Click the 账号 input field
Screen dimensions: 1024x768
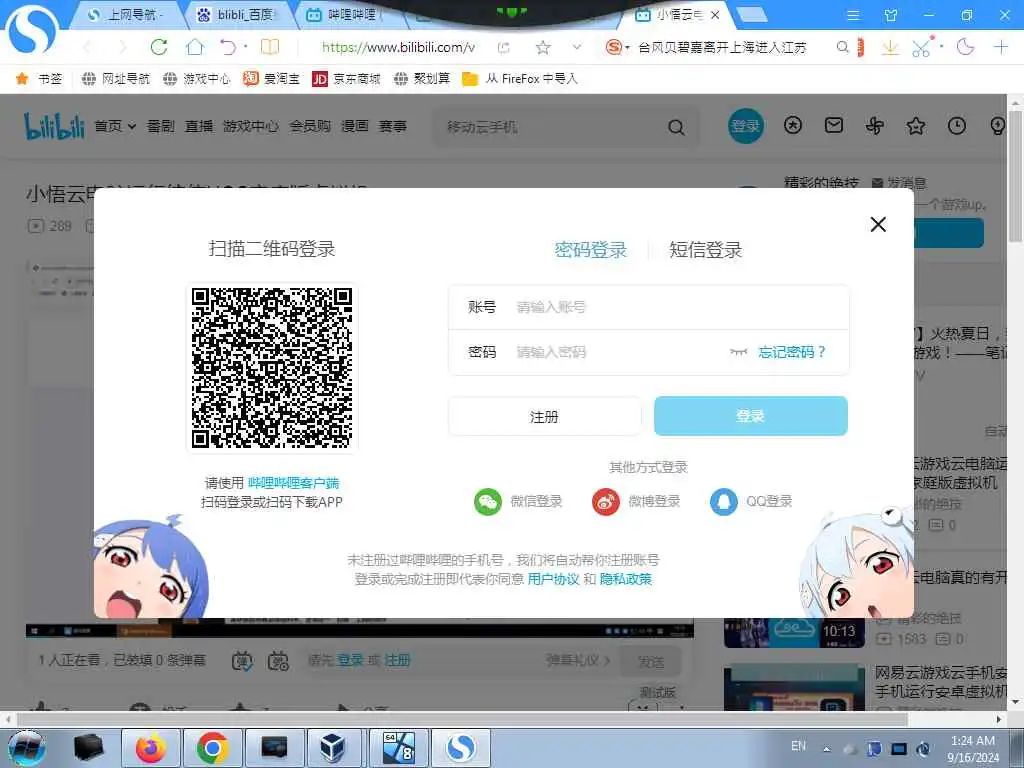coord(648,307)
